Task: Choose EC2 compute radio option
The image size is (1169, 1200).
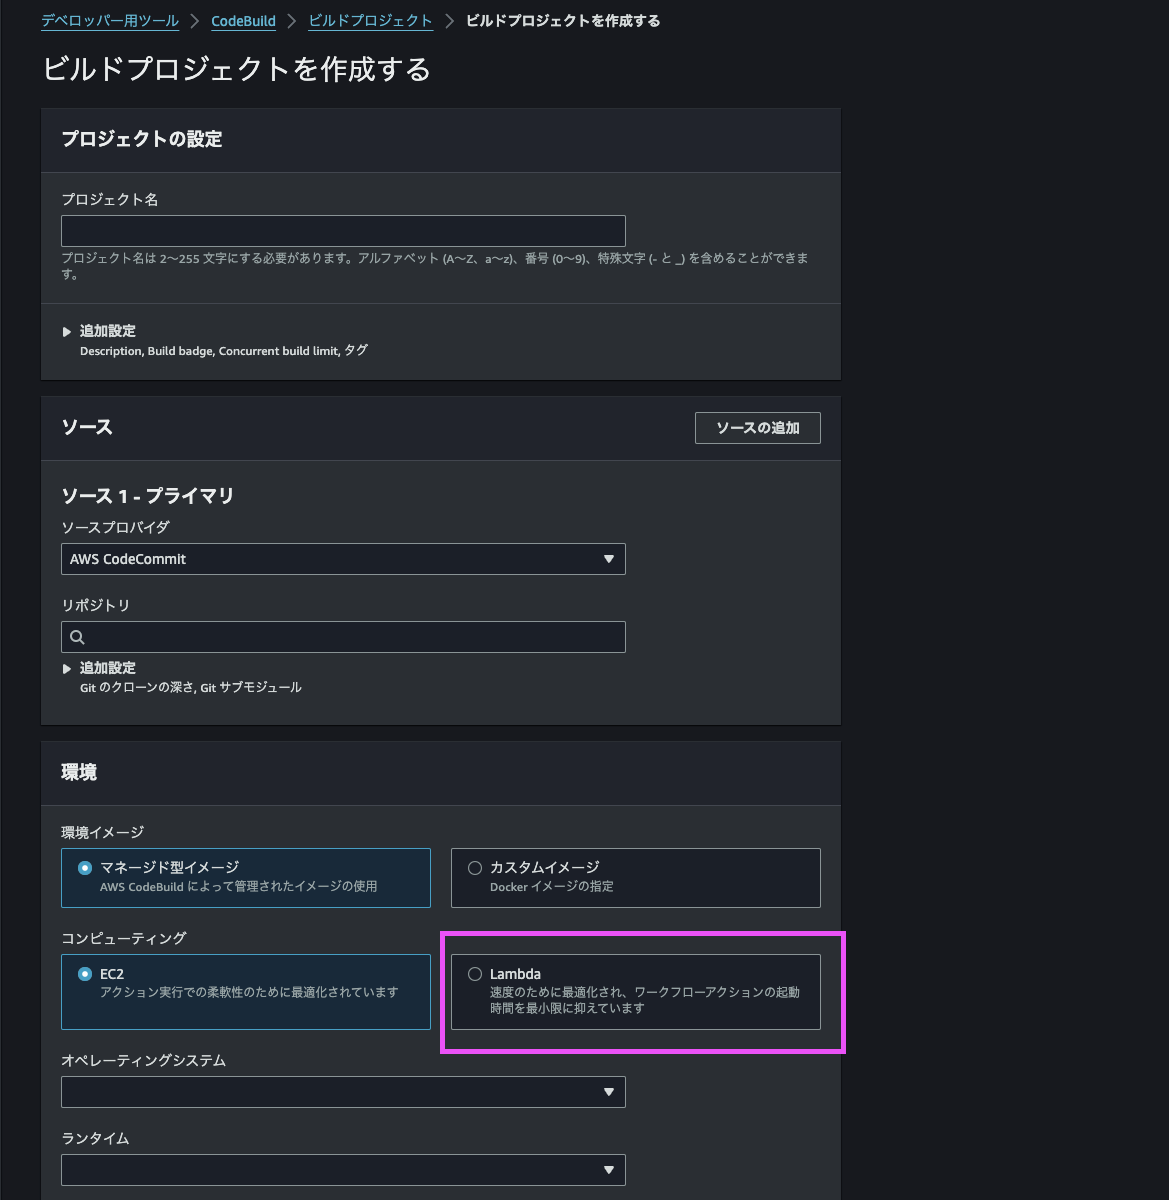Action: [85, 974]
